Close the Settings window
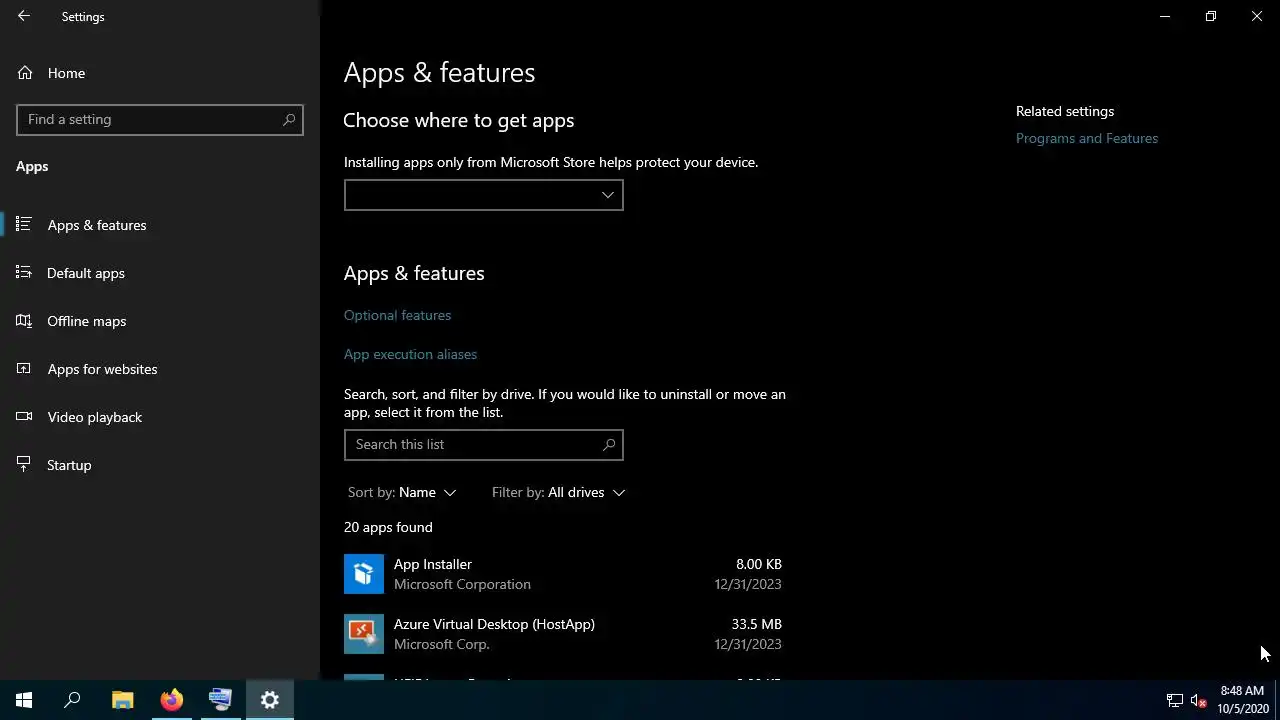 1257,16
